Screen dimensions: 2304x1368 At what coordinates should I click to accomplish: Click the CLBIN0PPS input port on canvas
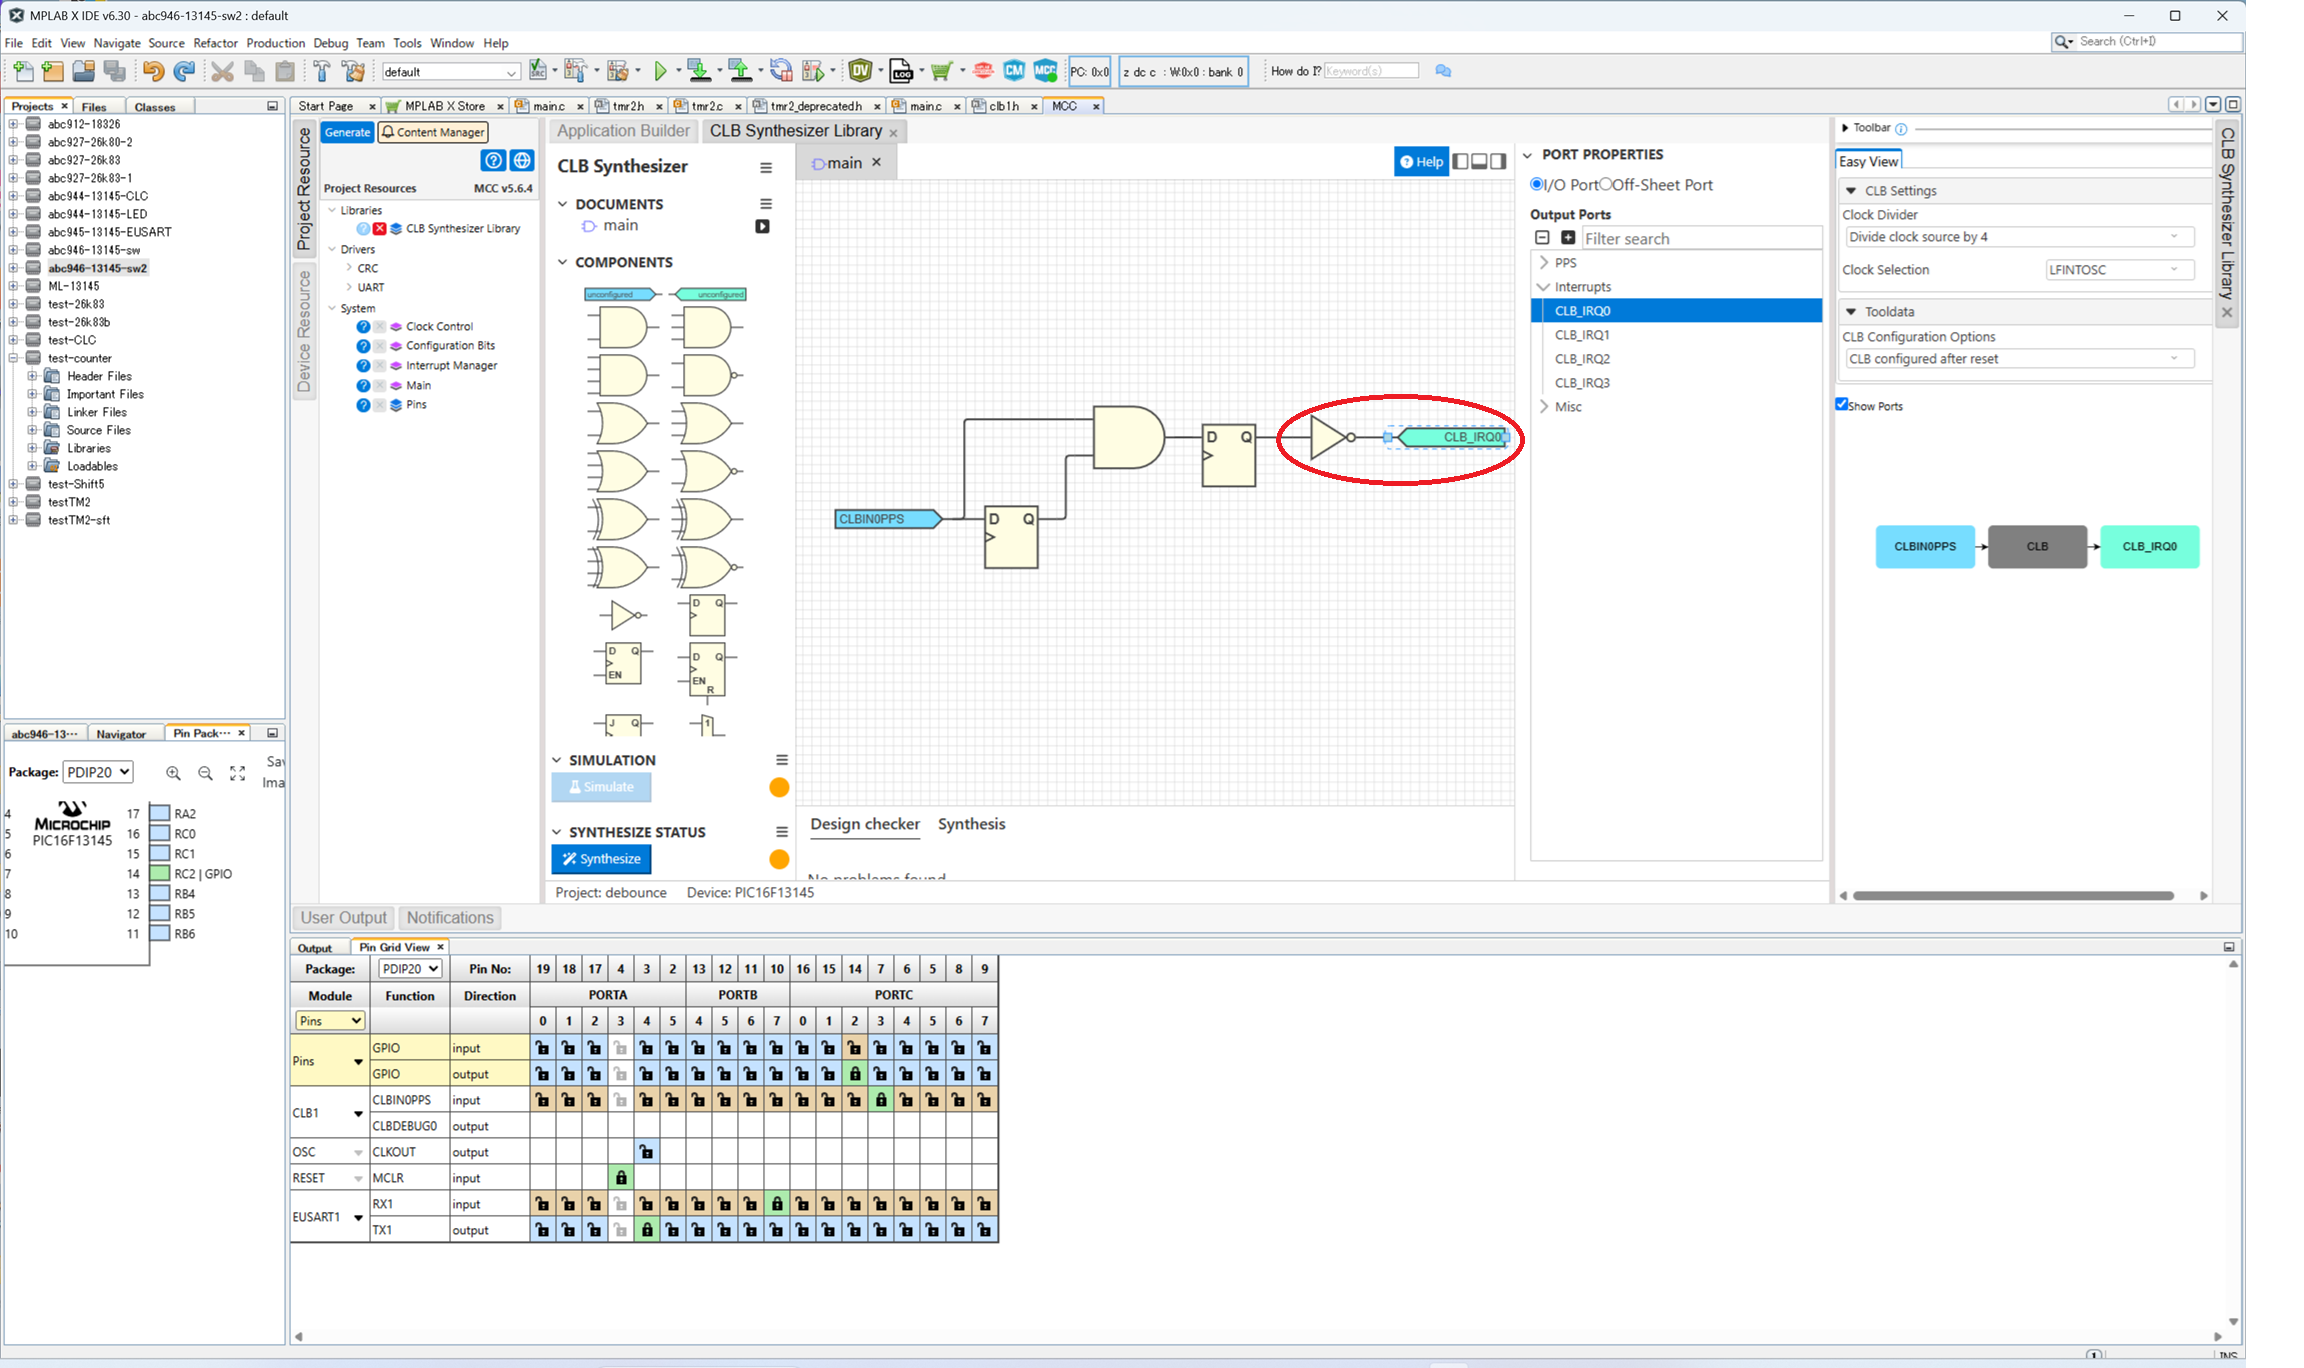[888, 519]
